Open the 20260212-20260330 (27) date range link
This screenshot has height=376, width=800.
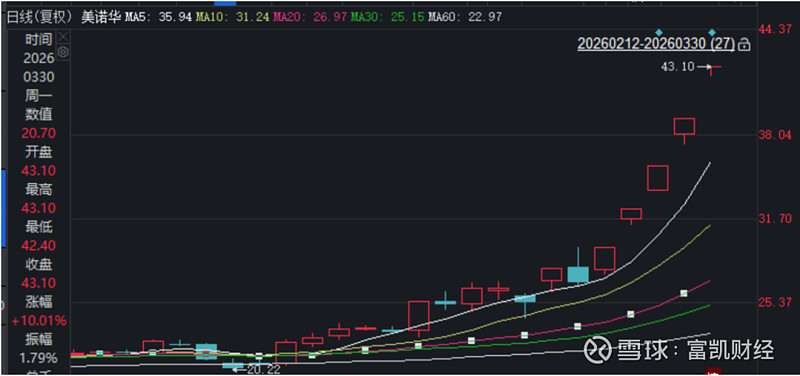click(x=656, y=44)
